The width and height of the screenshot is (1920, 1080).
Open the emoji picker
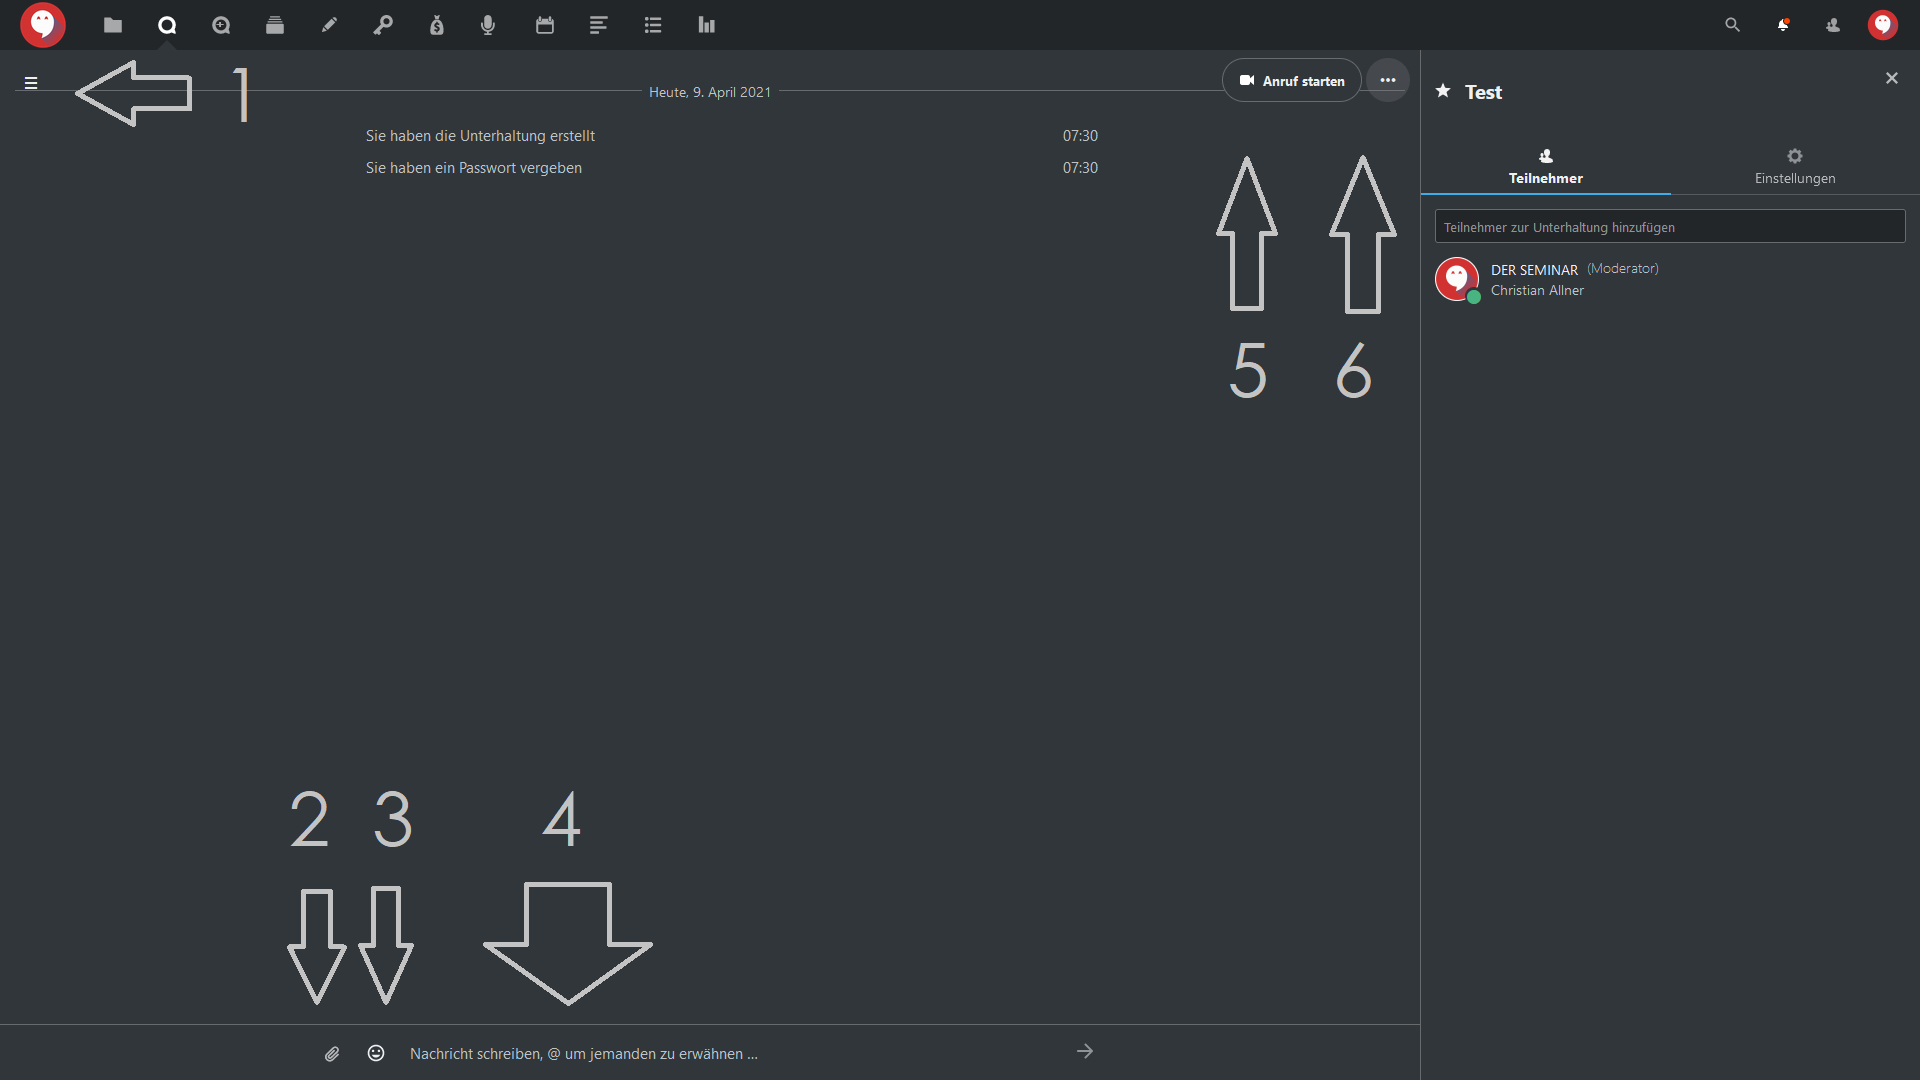click(x=376, y=1053)
